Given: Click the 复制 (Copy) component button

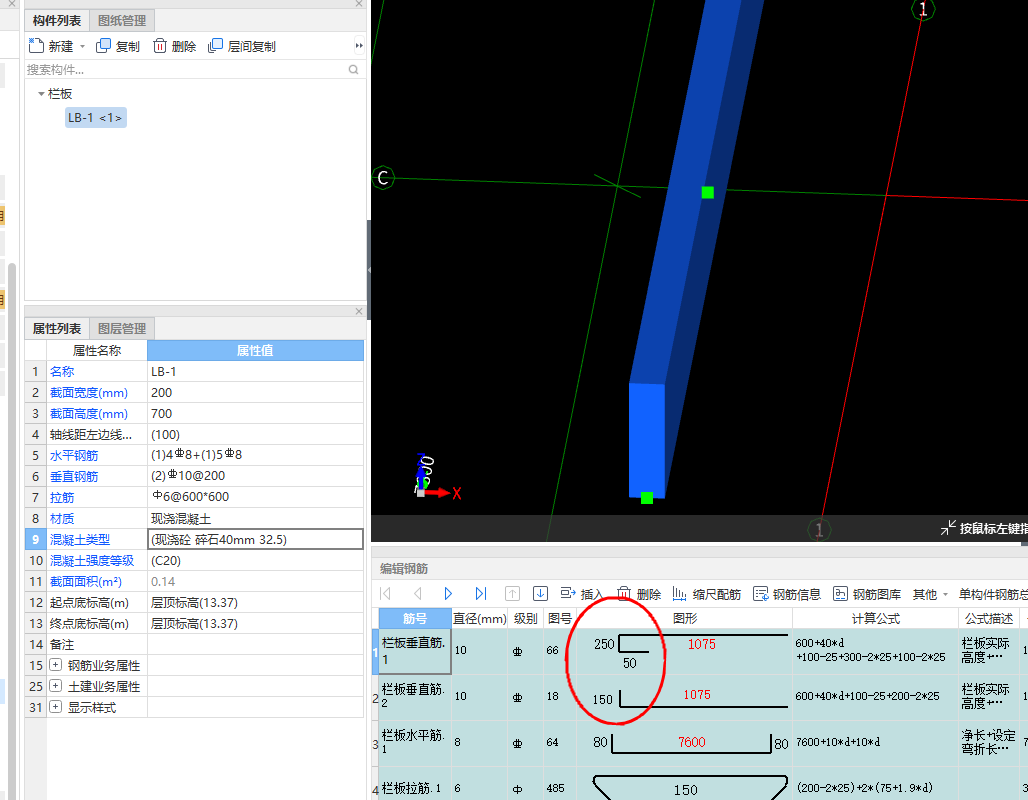Looking at the screenshot, I should 117,46.
